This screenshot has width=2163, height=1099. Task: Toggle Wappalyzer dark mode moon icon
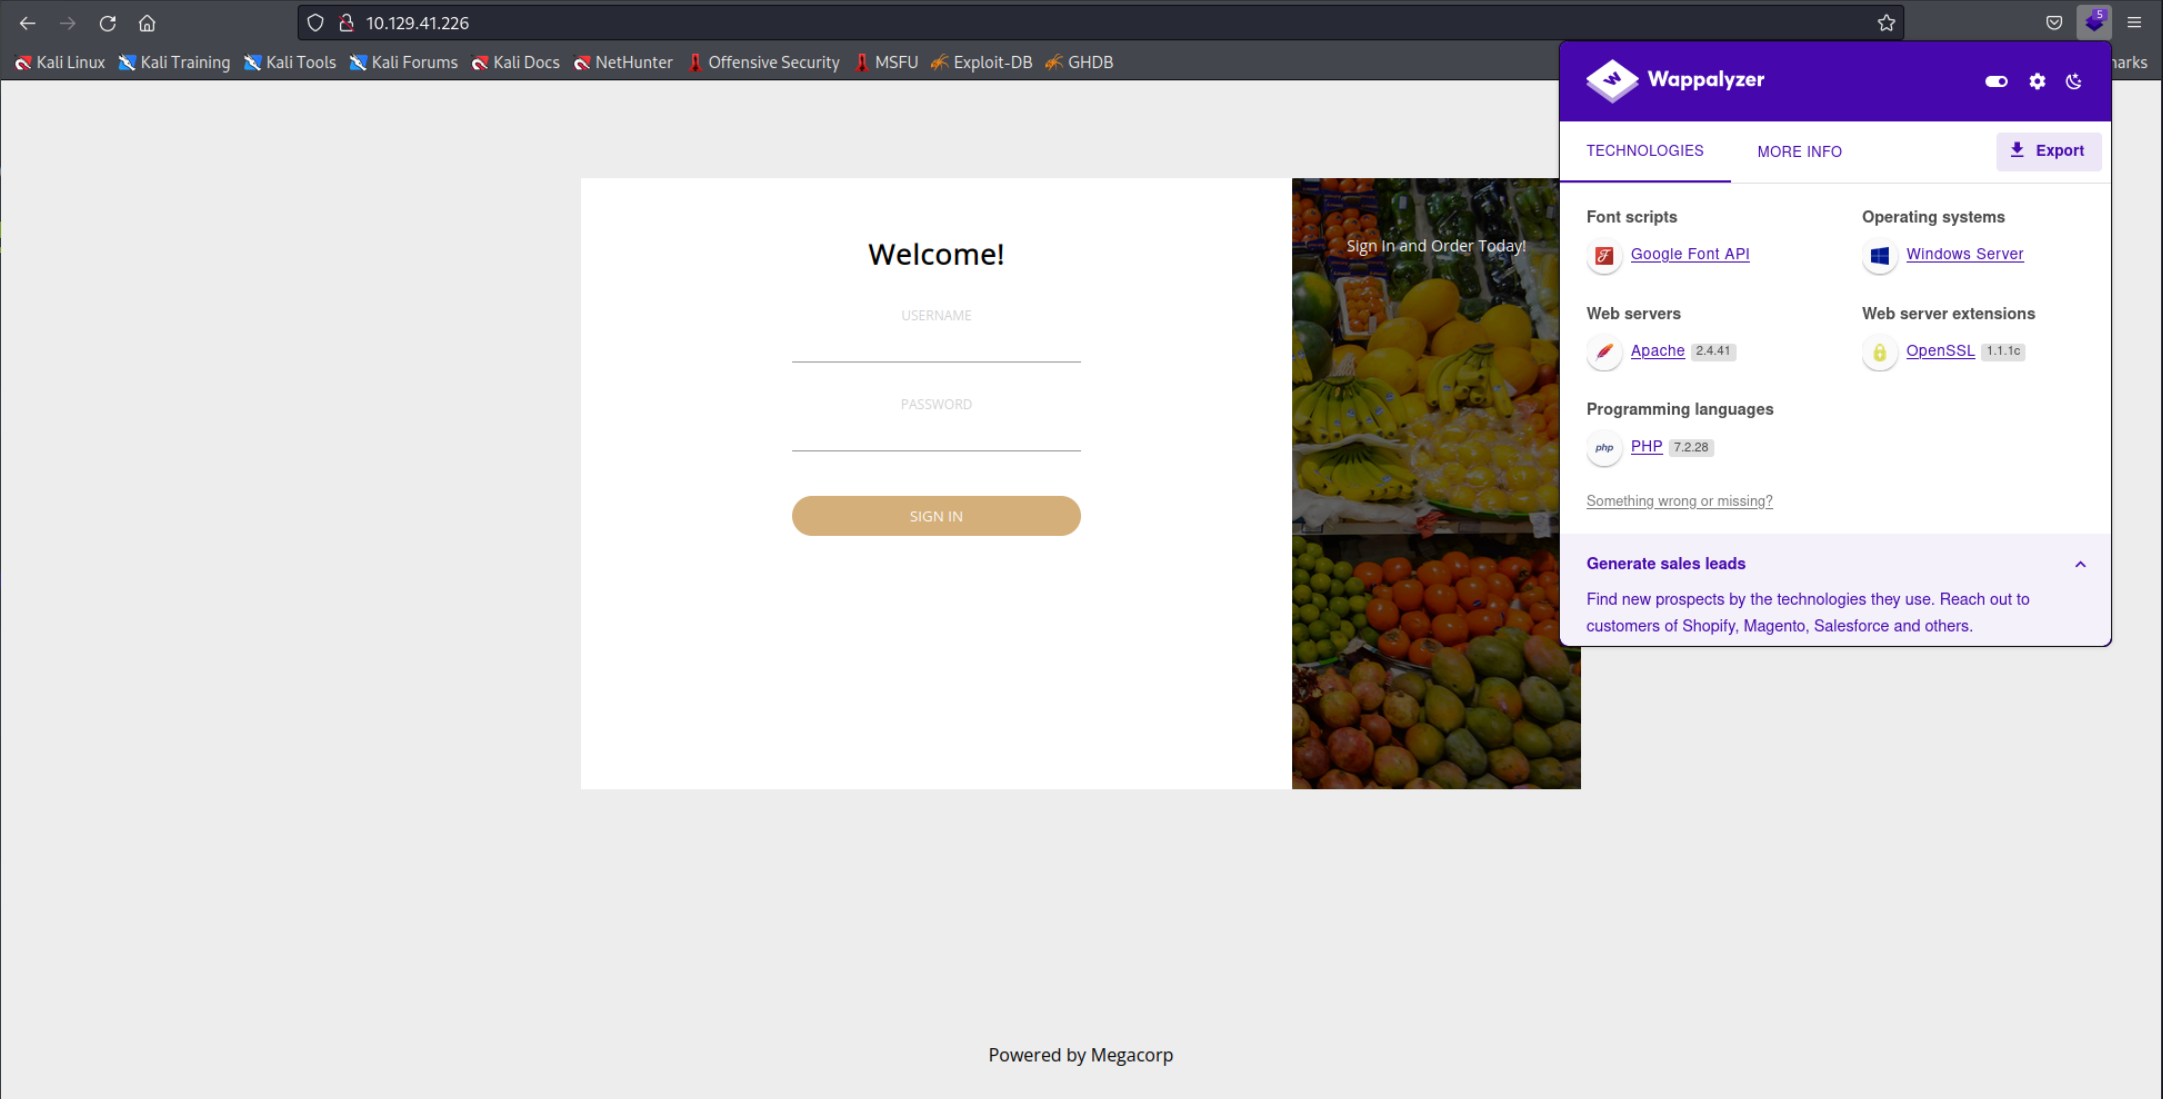[x=2074, y=81]
